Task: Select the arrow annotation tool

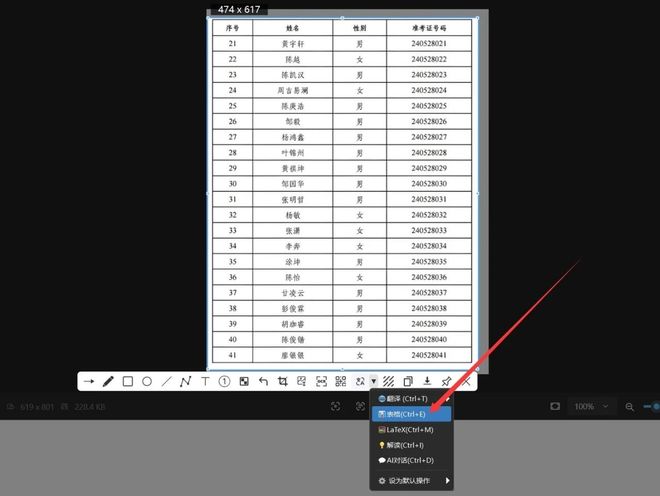Action: point(89,381)
